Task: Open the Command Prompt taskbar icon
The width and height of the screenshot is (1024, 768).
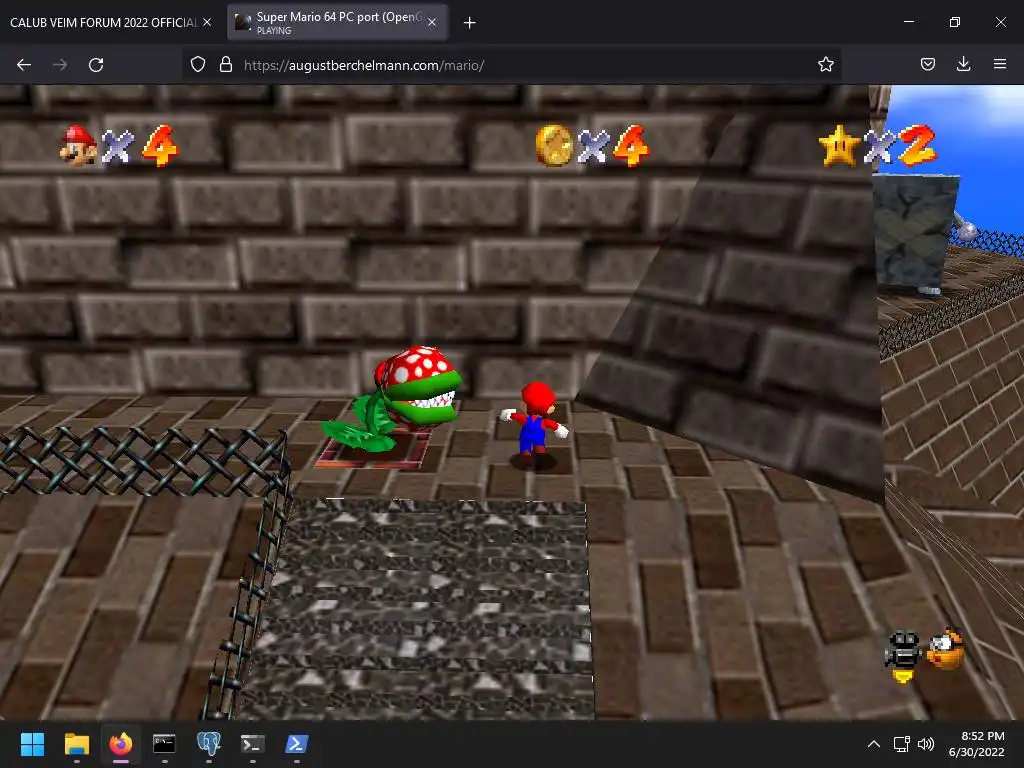Action: tap(164, 744)
